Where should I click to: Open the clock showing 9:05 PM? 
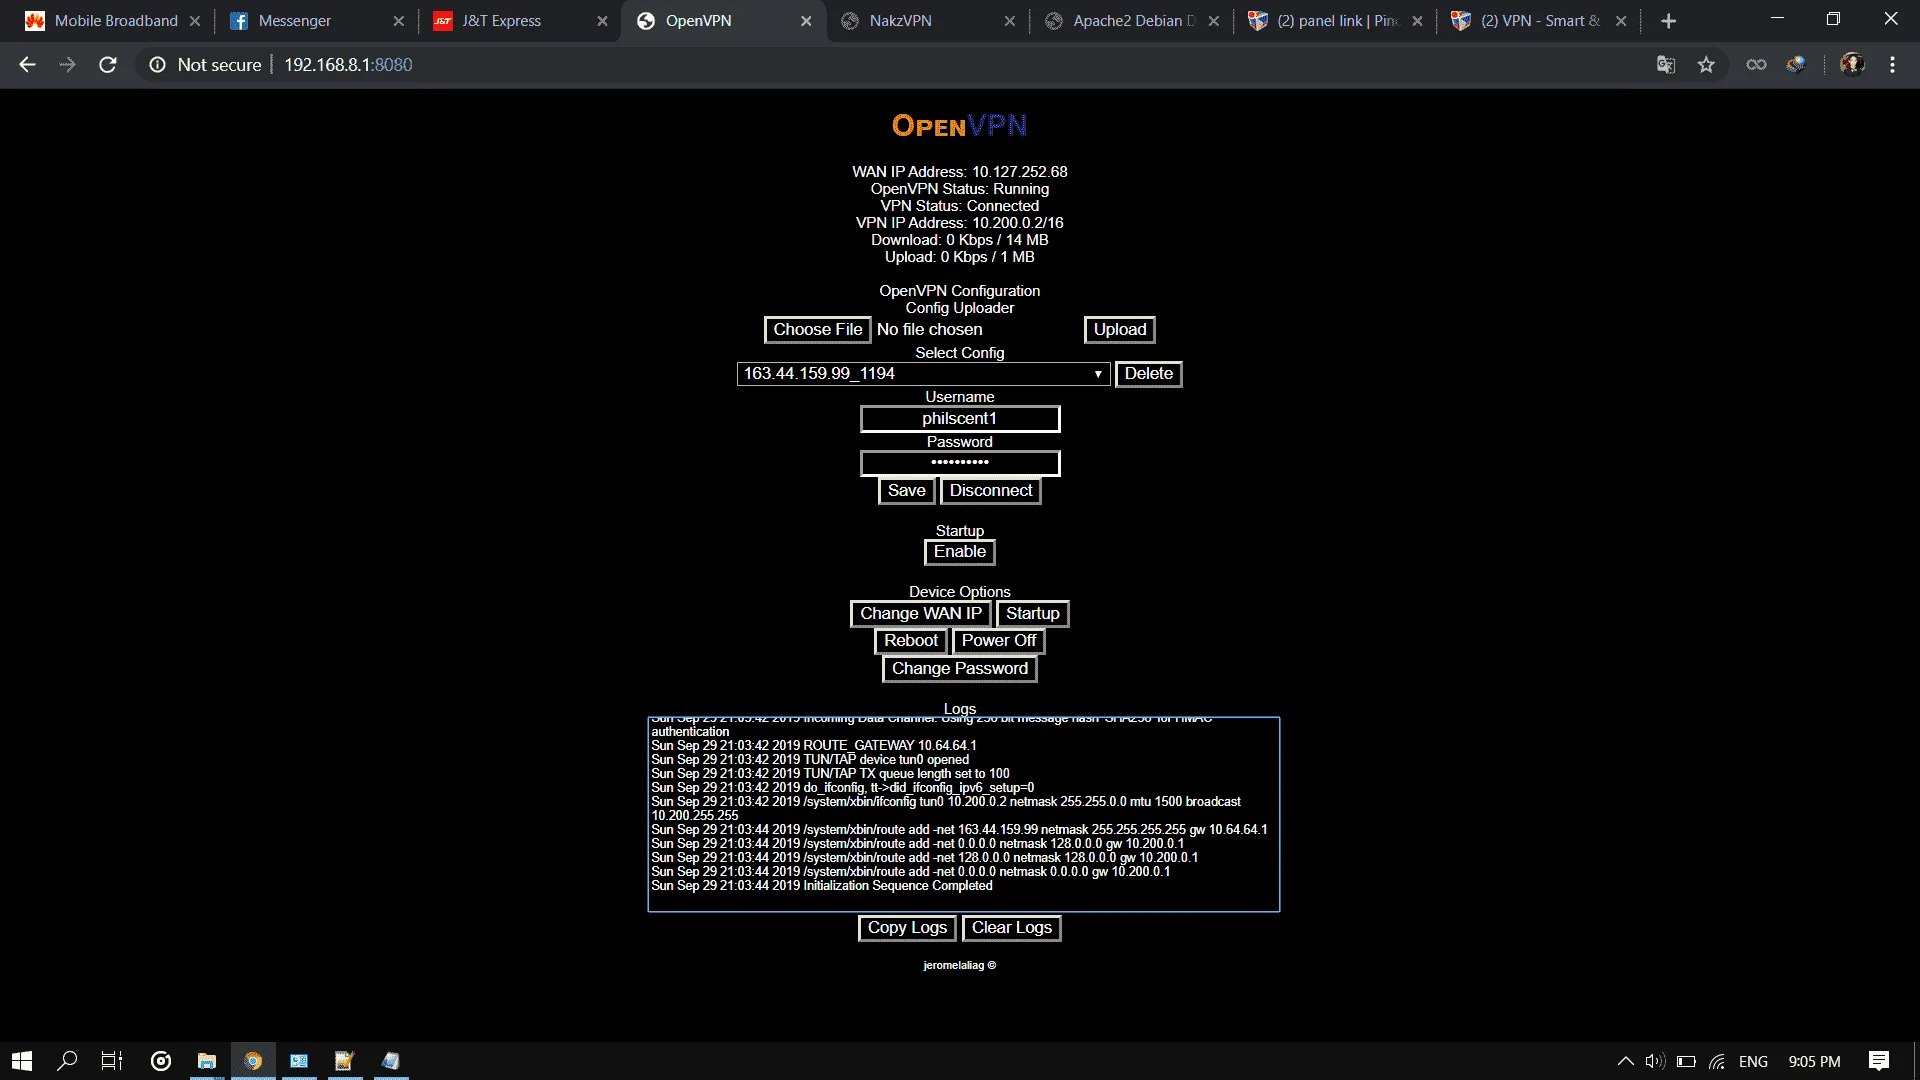click(x=1814, y=1062)
